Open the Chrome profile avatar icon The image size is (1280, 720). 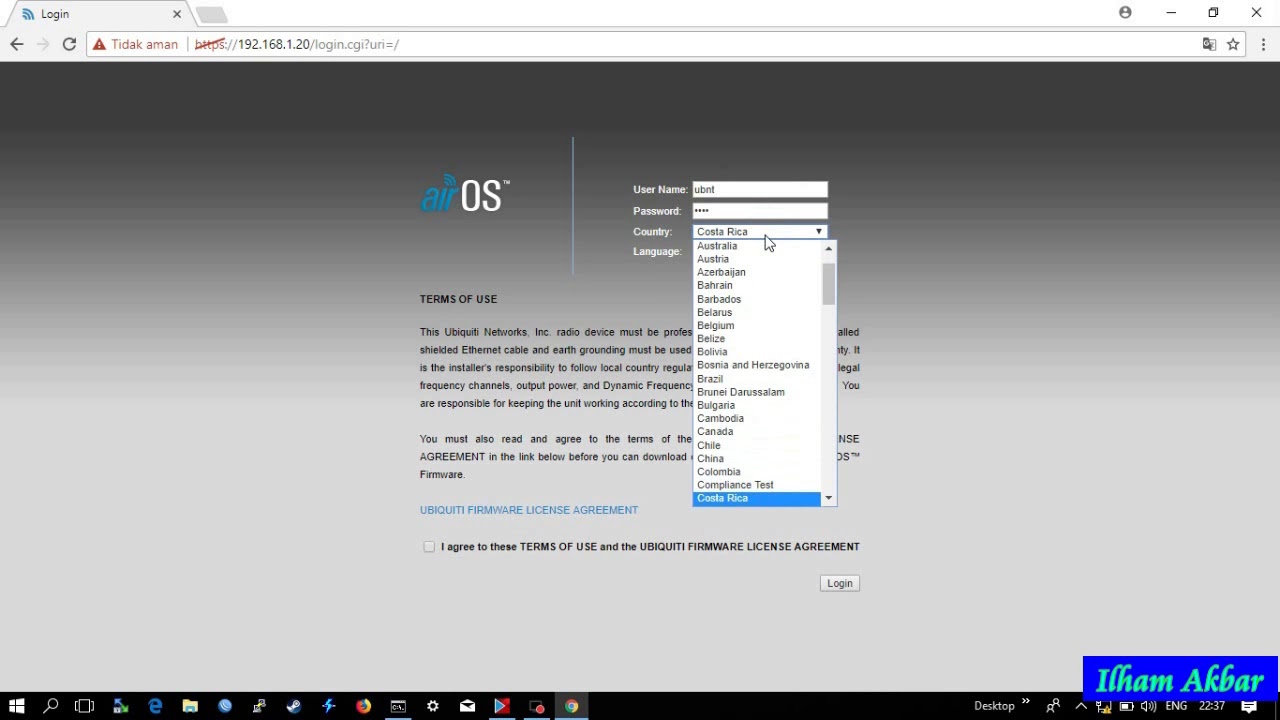tap(1125, 13)
